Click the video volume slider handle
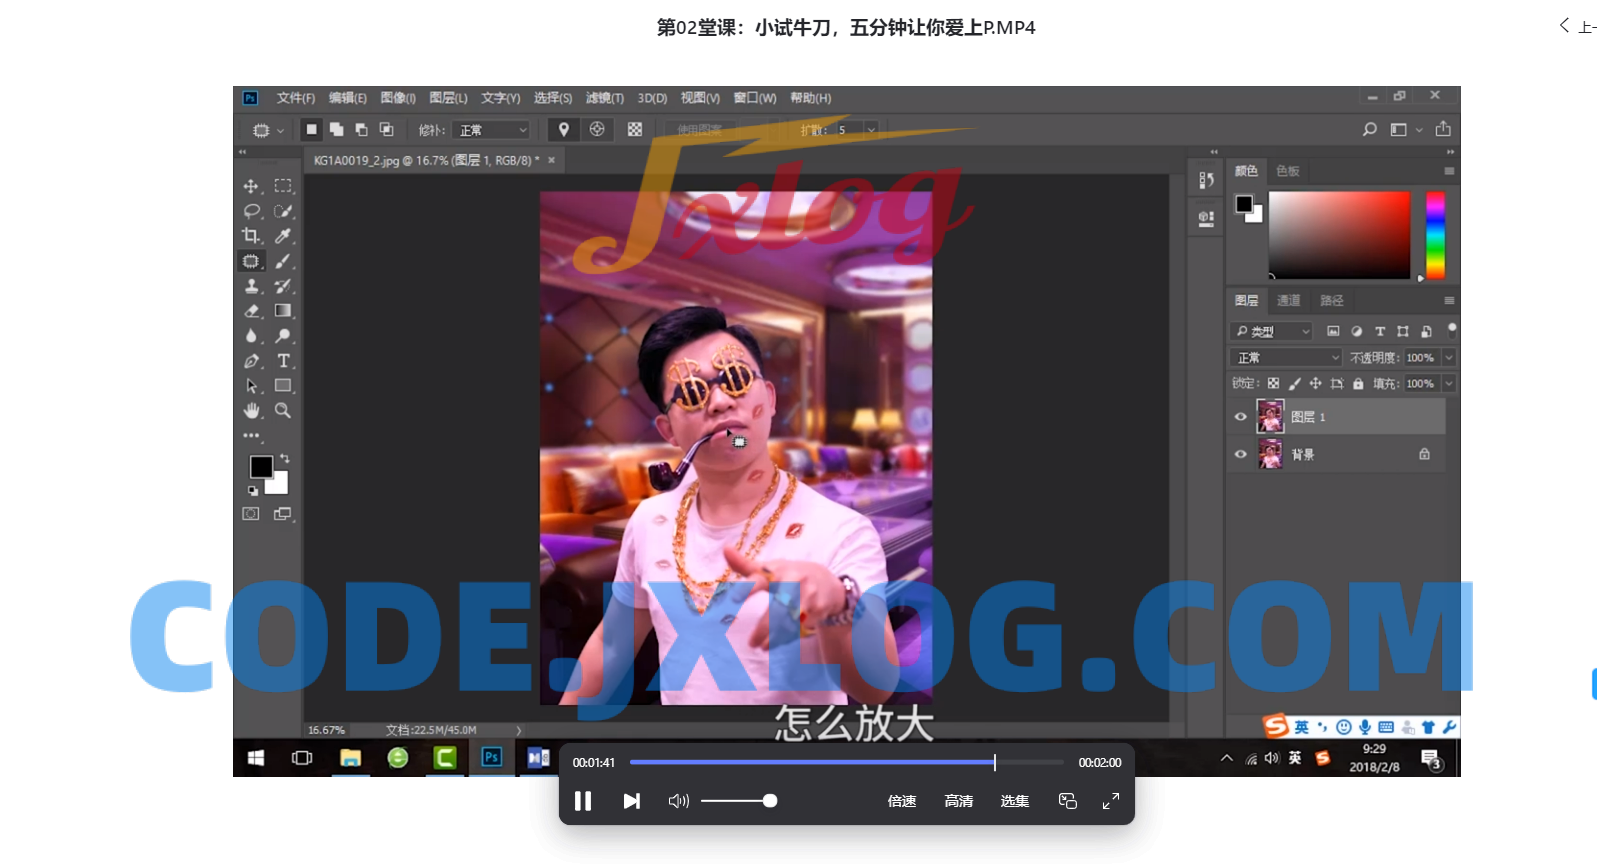This screenshot has height=868, width=1597. click(x=770, y=801)
